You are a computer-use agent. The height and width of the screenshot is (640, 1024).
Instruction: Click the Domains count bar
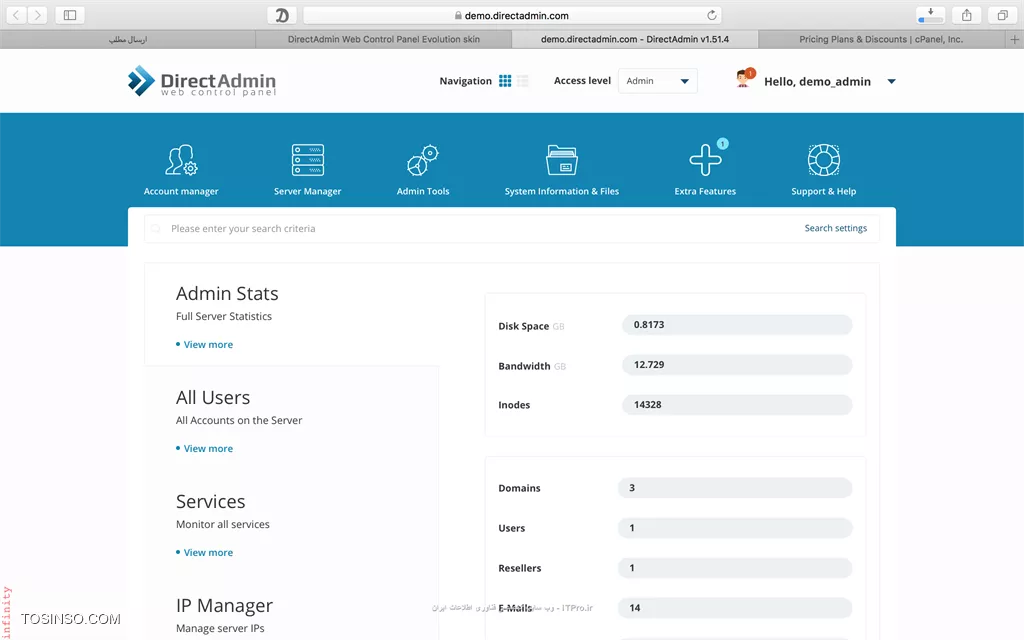tap(735, 488)
